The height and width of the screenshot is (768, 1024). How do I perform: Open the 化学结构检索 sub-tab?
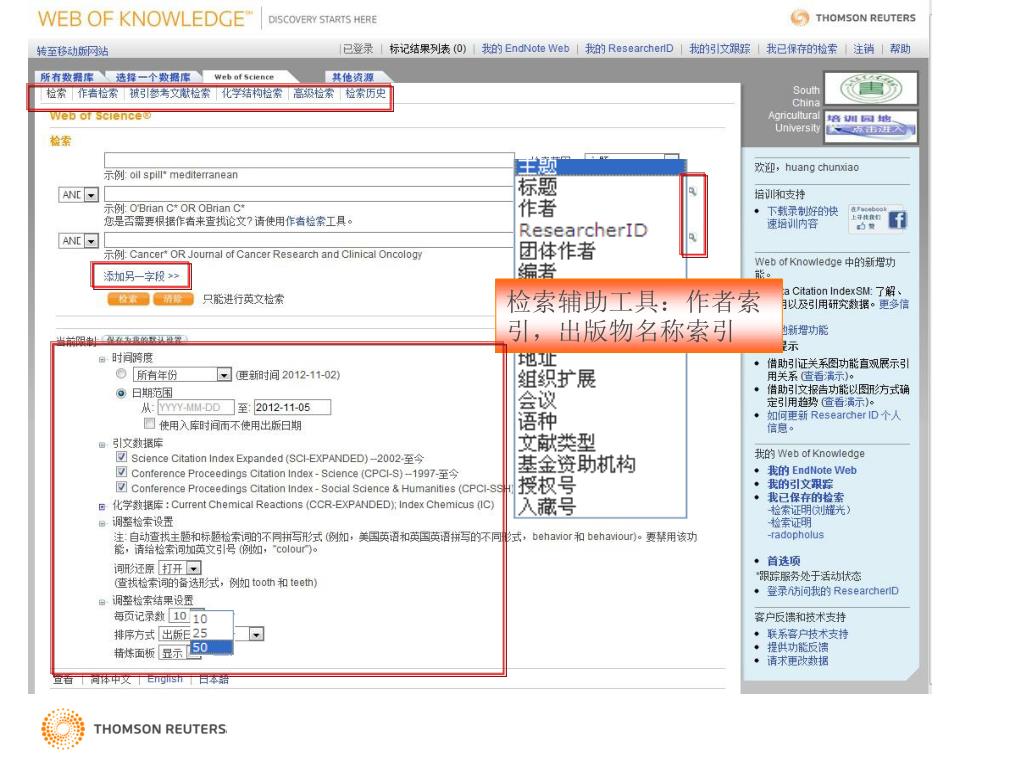251,93
